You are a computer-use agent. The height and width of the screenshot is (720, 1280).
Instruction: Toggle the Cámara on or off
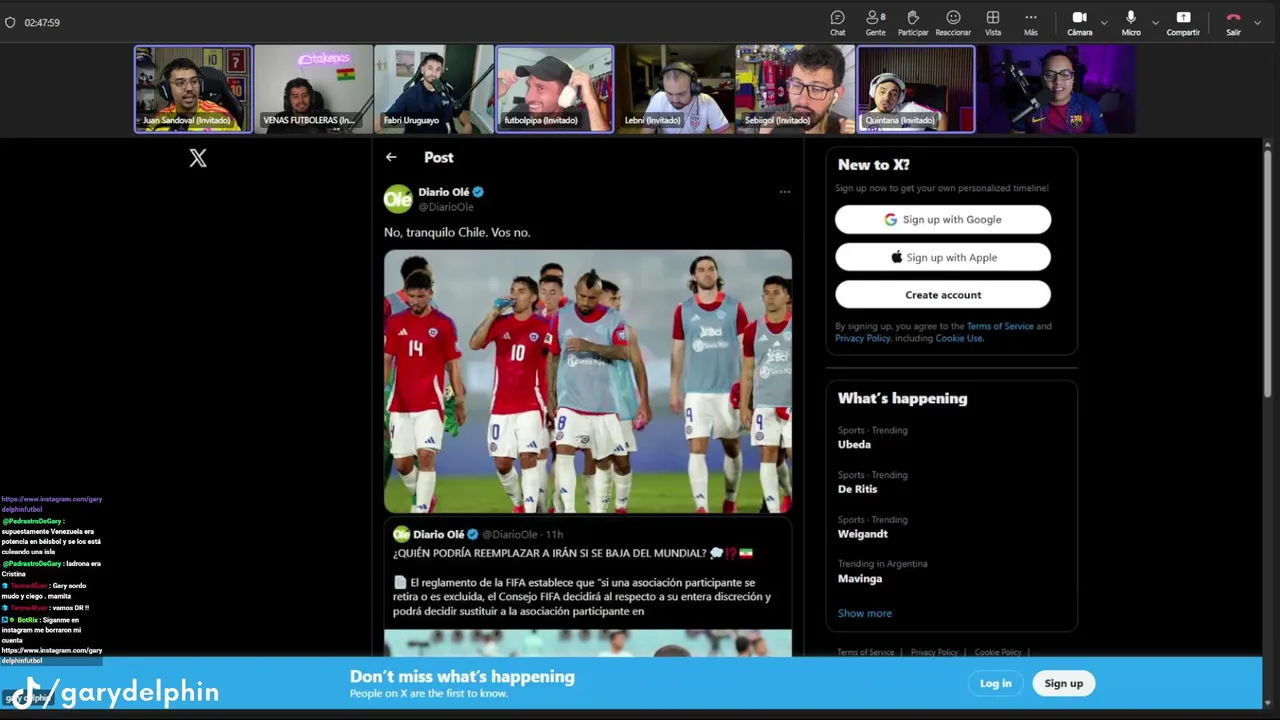[1079, 22]
